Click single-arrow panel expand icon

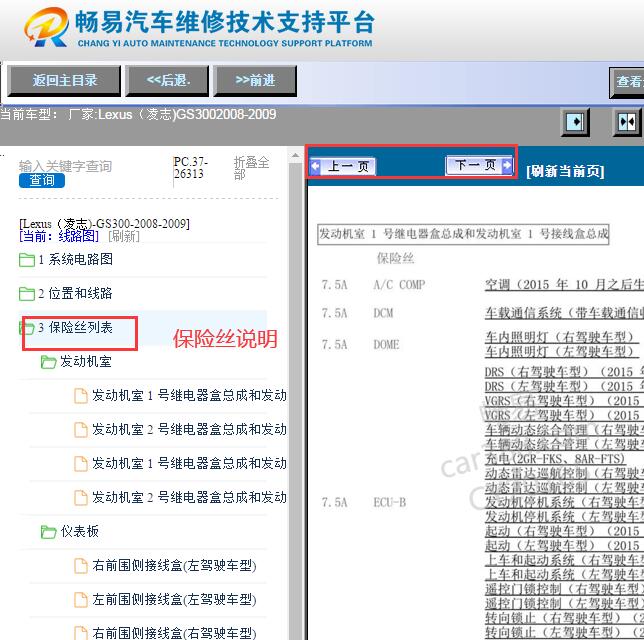575,122
